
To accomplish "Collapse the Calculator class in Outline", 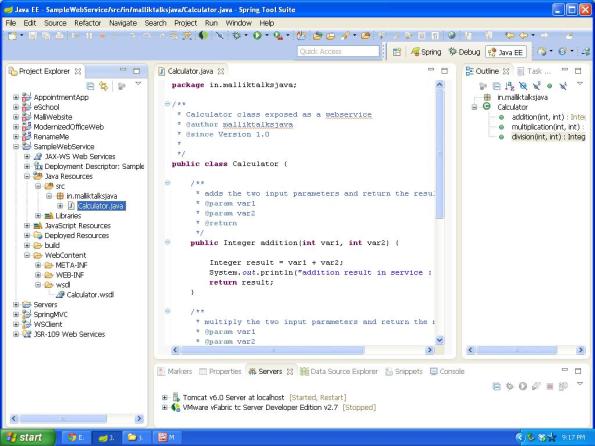I will point(474,107).
